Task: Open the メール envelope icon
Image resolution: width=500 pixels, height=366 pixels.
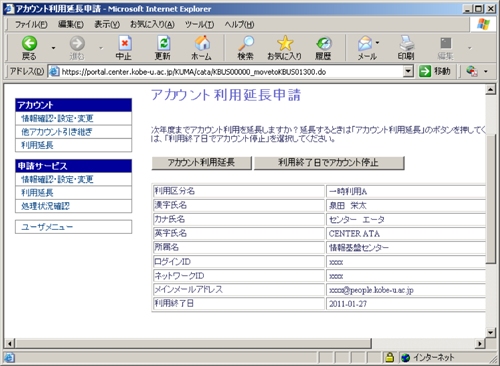Action: pos(365,44)
